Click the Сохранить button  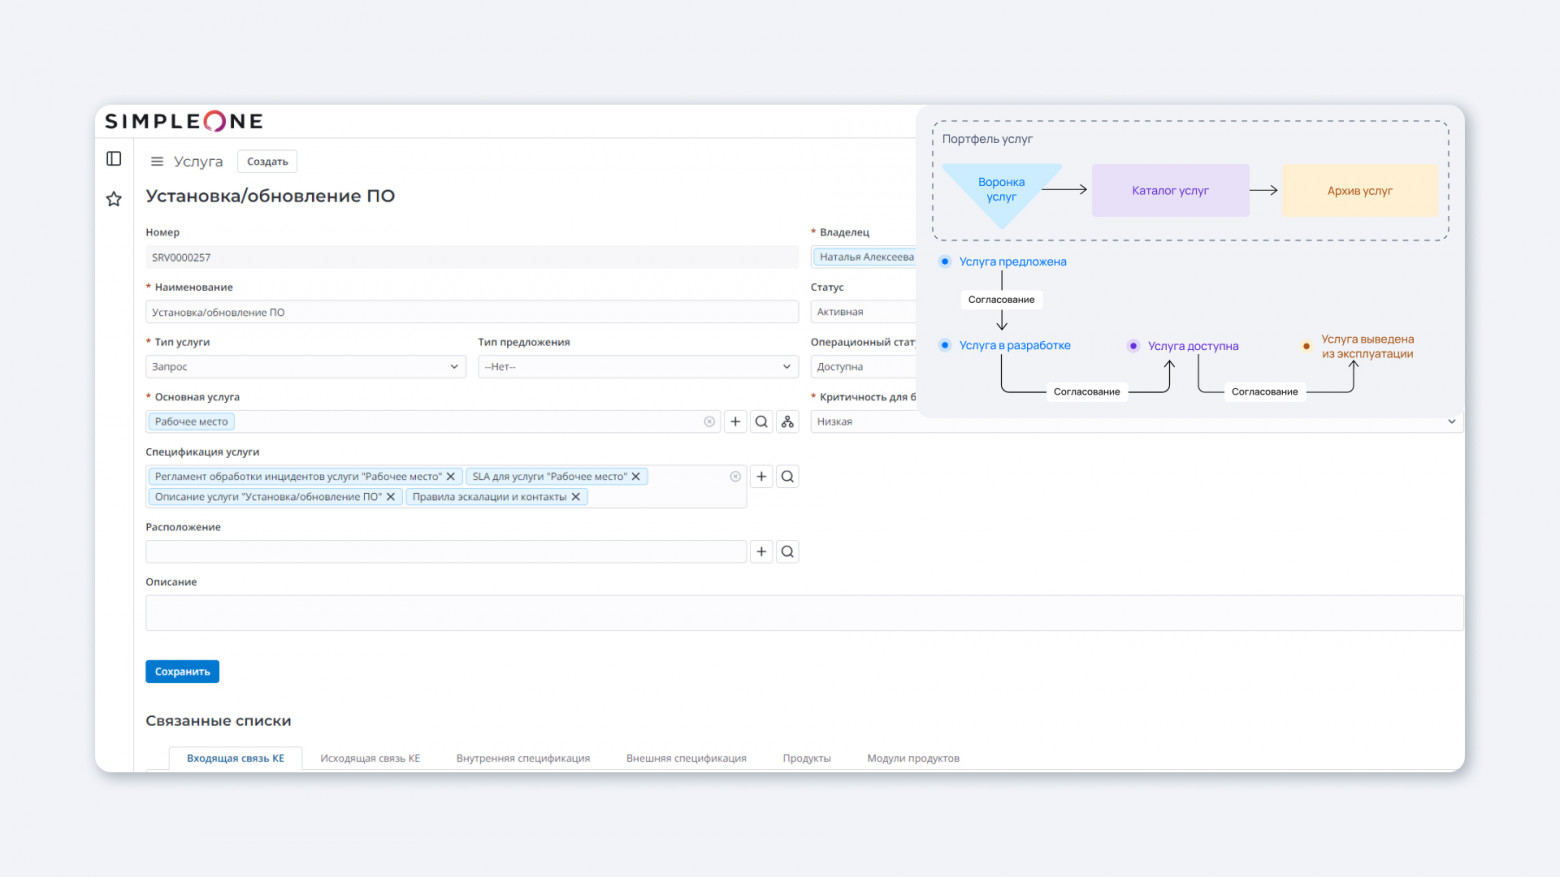182,672
